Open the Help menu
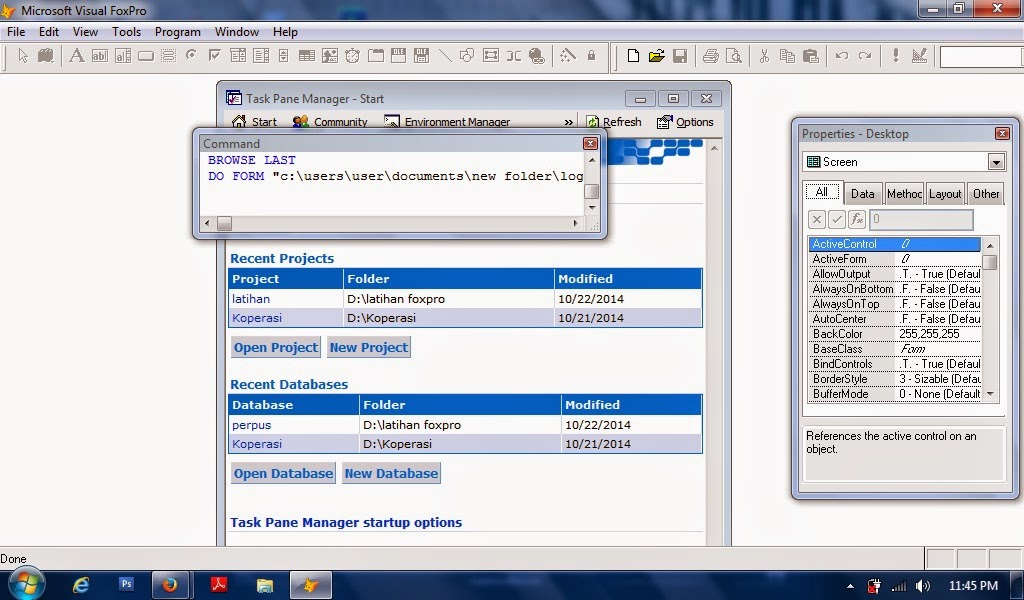1024x600 pixels. pyautogui.click(x=285, y=32)
